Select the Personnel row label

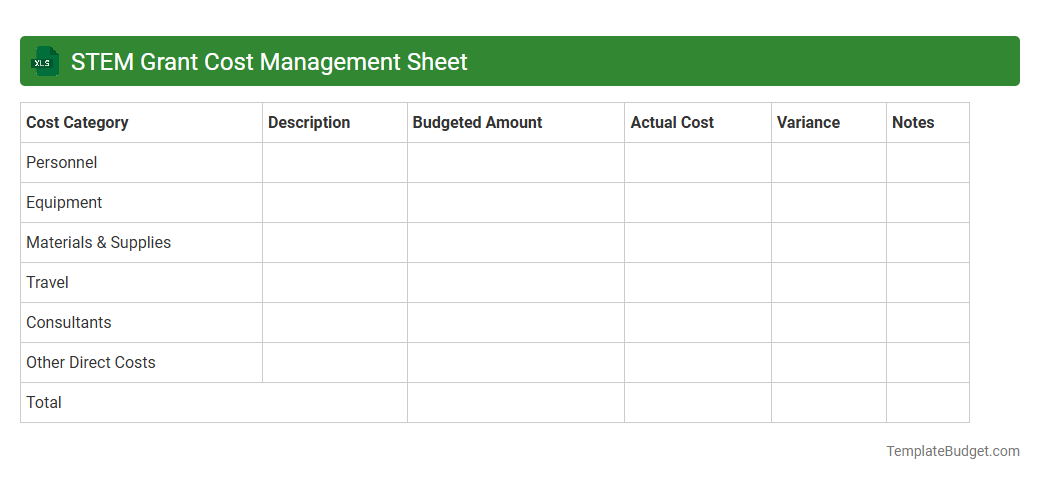pos(62,162)
